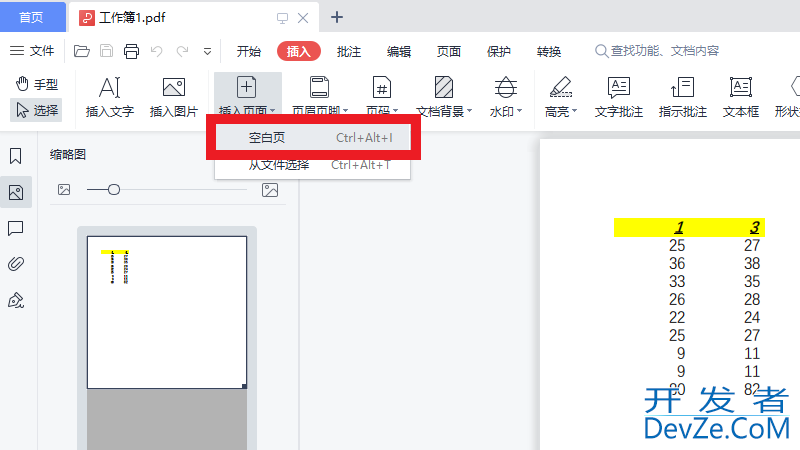Screen dimensions: 800x450
Task: Open the thumbnail sidebar panel
Action: tap(16, 192)
